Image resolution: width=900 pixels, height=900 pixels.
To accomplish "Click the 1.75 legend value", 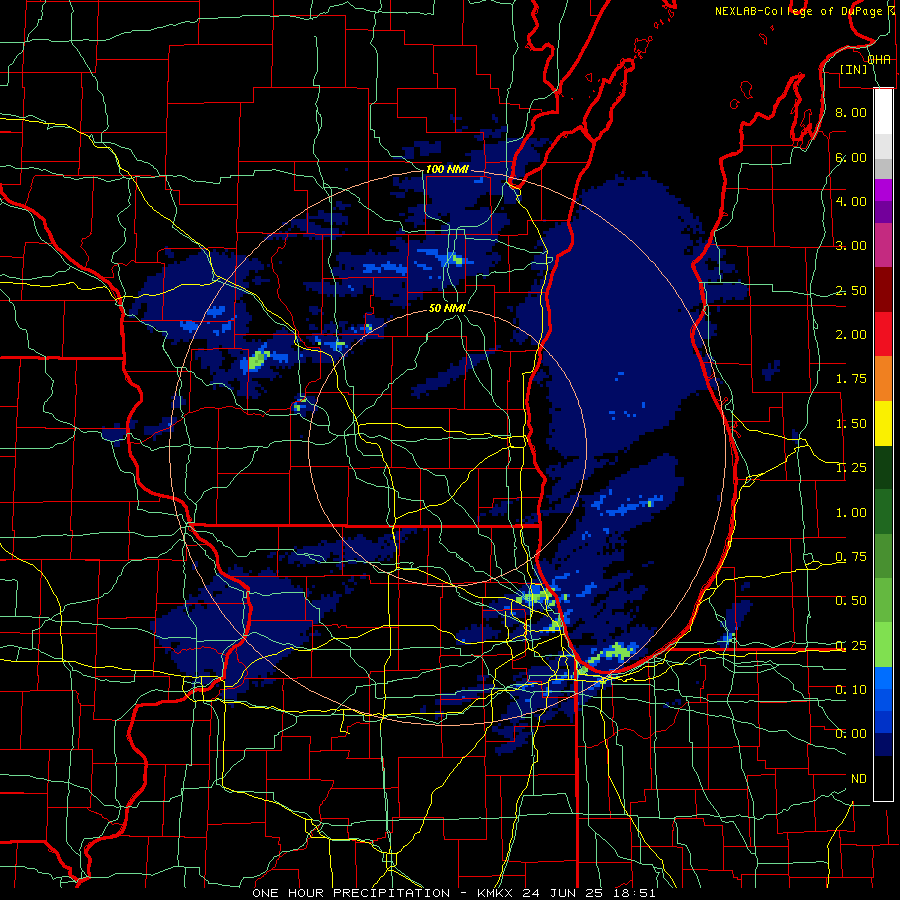I will [x=851, y=379].
